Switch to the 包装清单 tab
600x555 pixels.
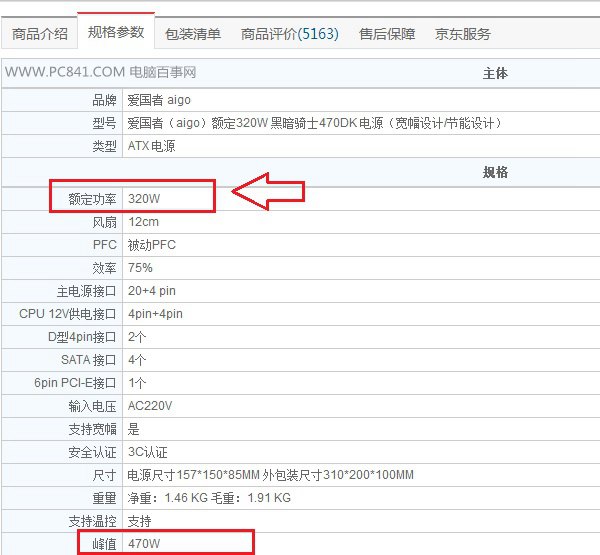pos(192,34)
